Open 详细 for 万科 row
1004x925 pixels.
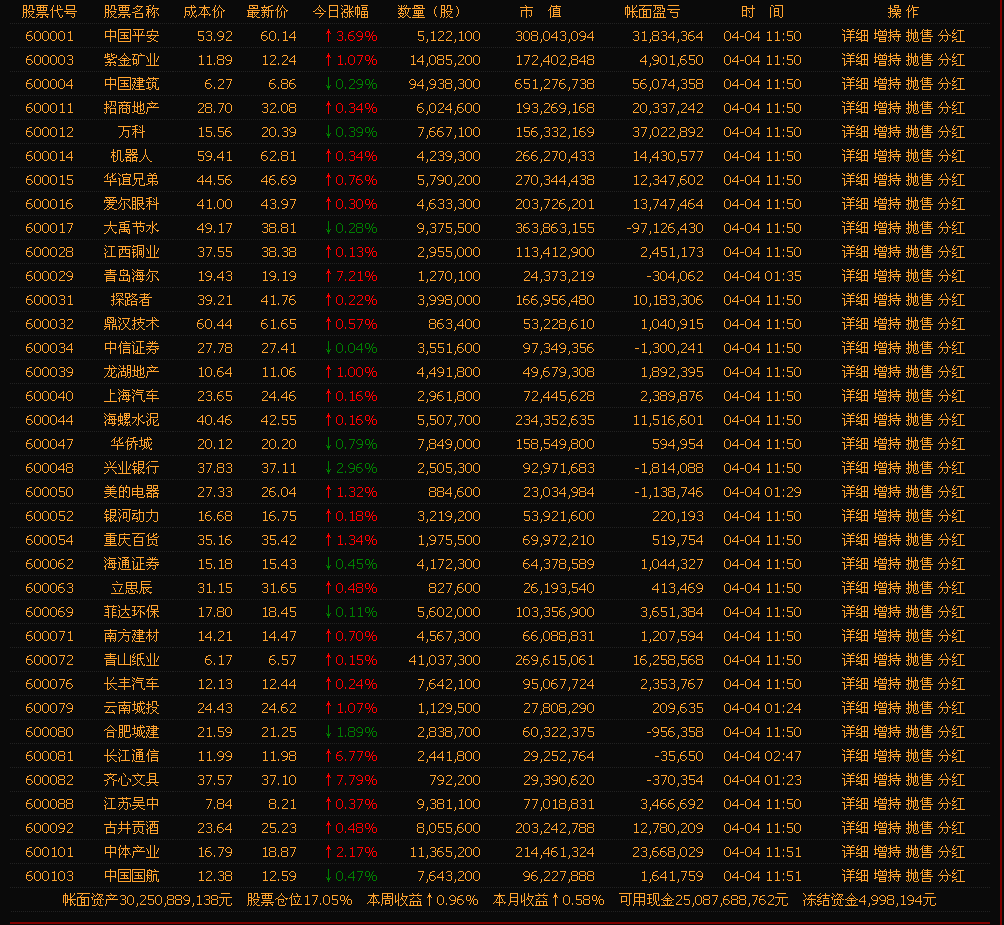[x=855, y=133]
